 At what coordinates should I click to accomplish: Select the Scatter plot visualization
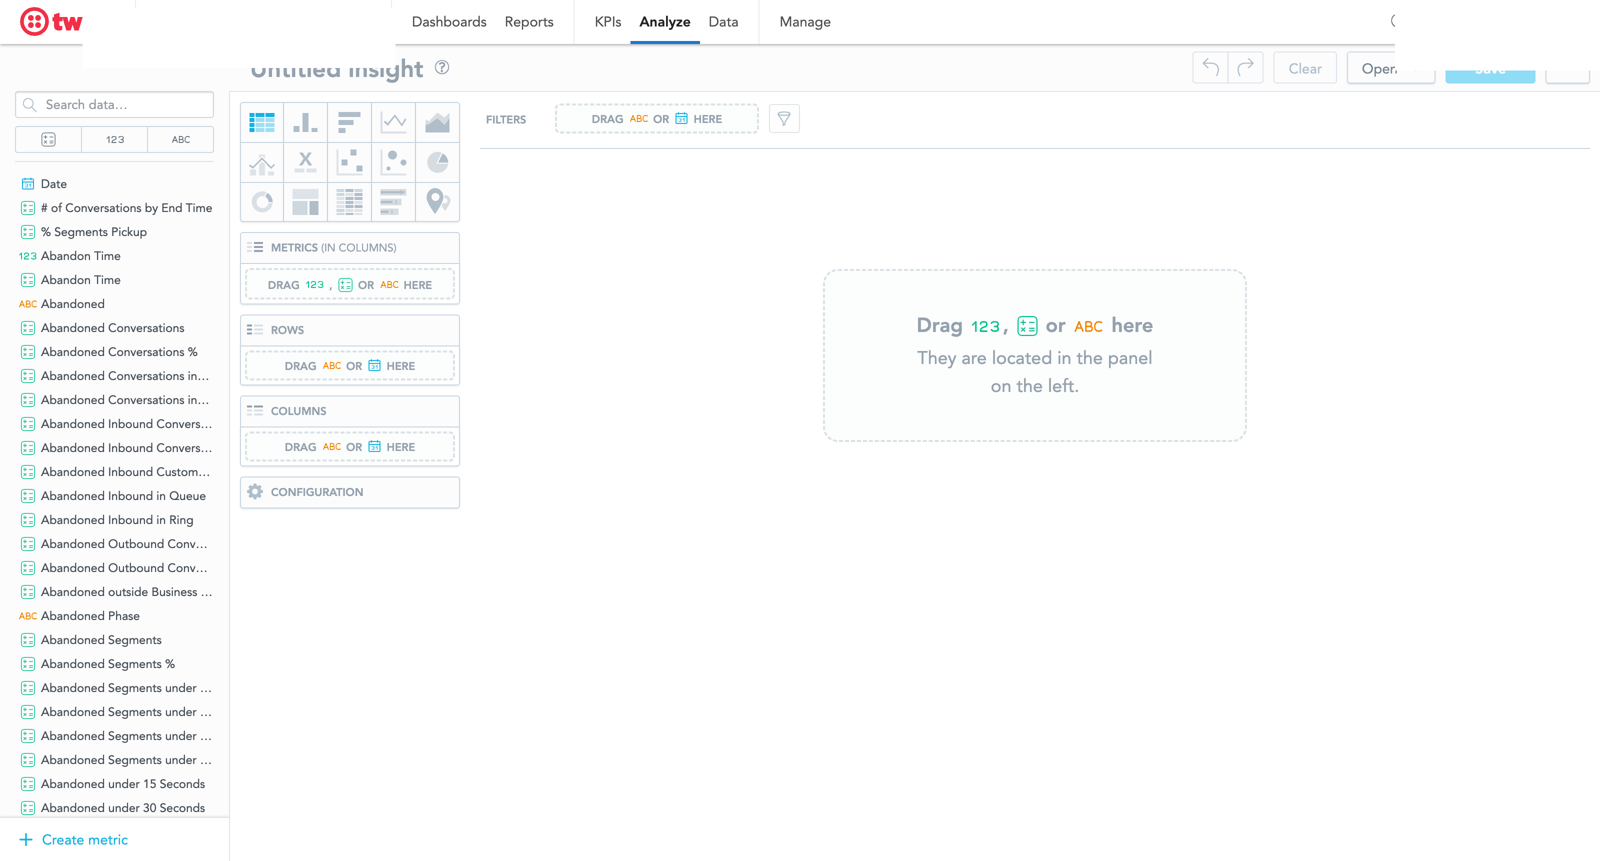(x=349, y=162)
